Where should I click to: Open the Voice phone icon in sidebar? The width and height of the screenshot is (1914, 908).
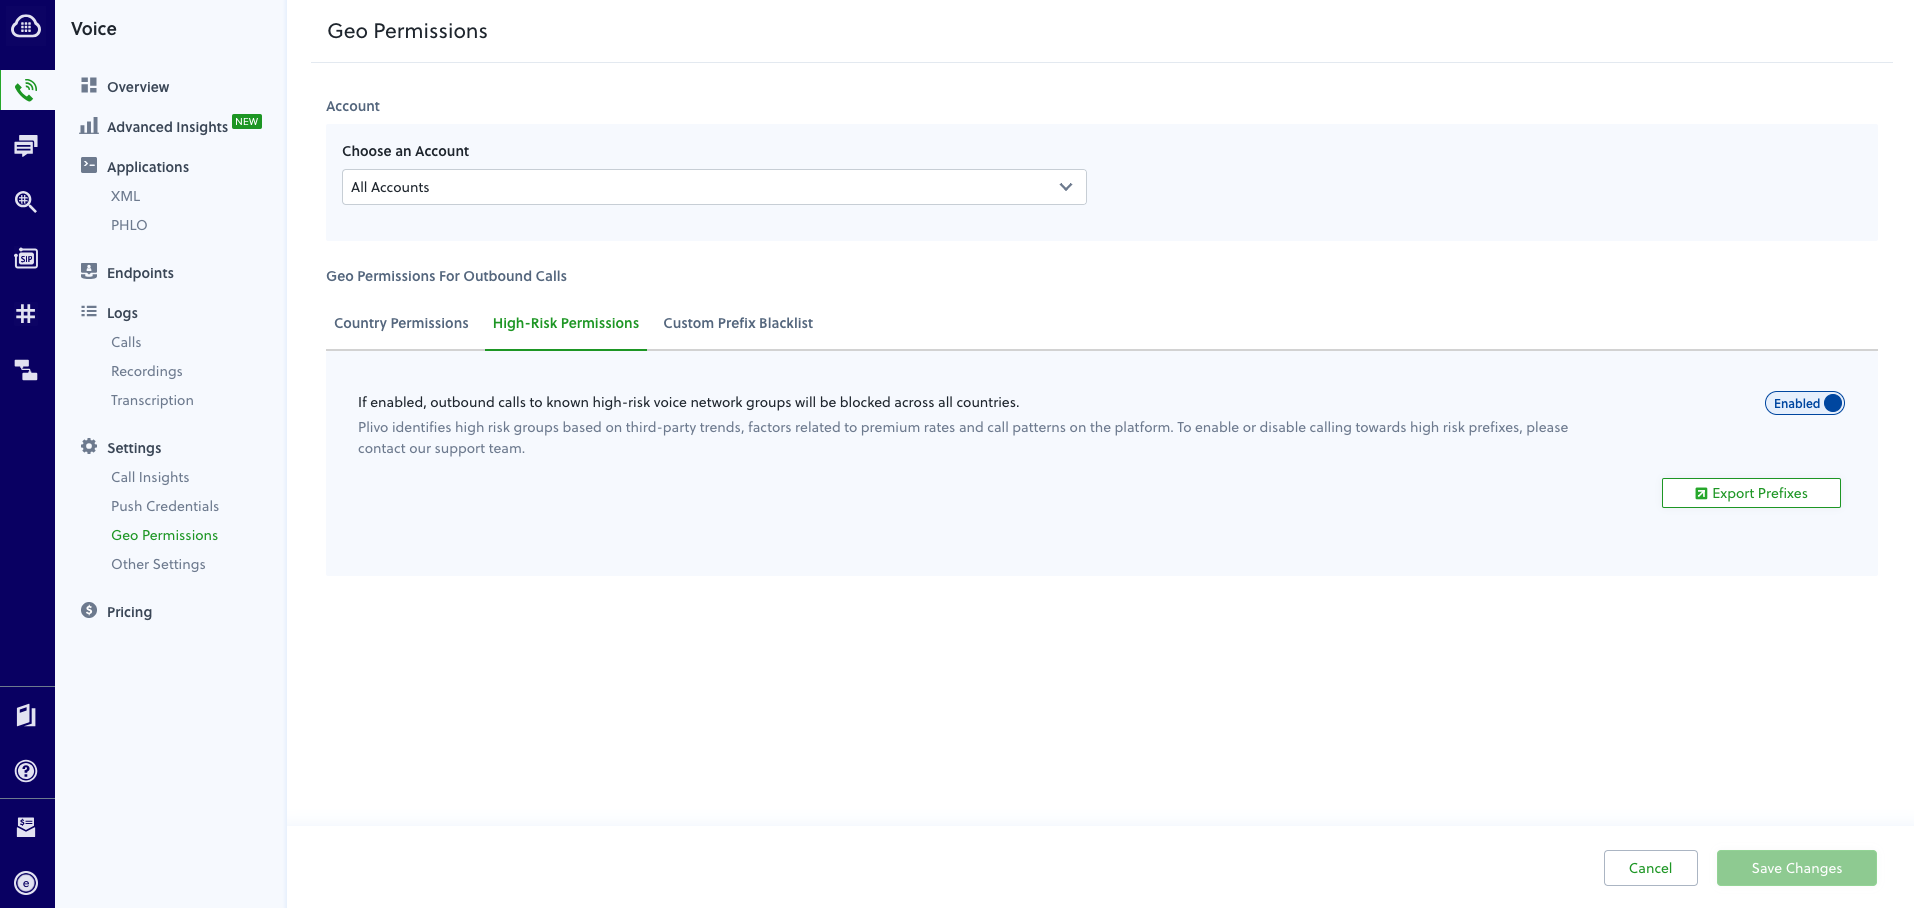(26, 90)
